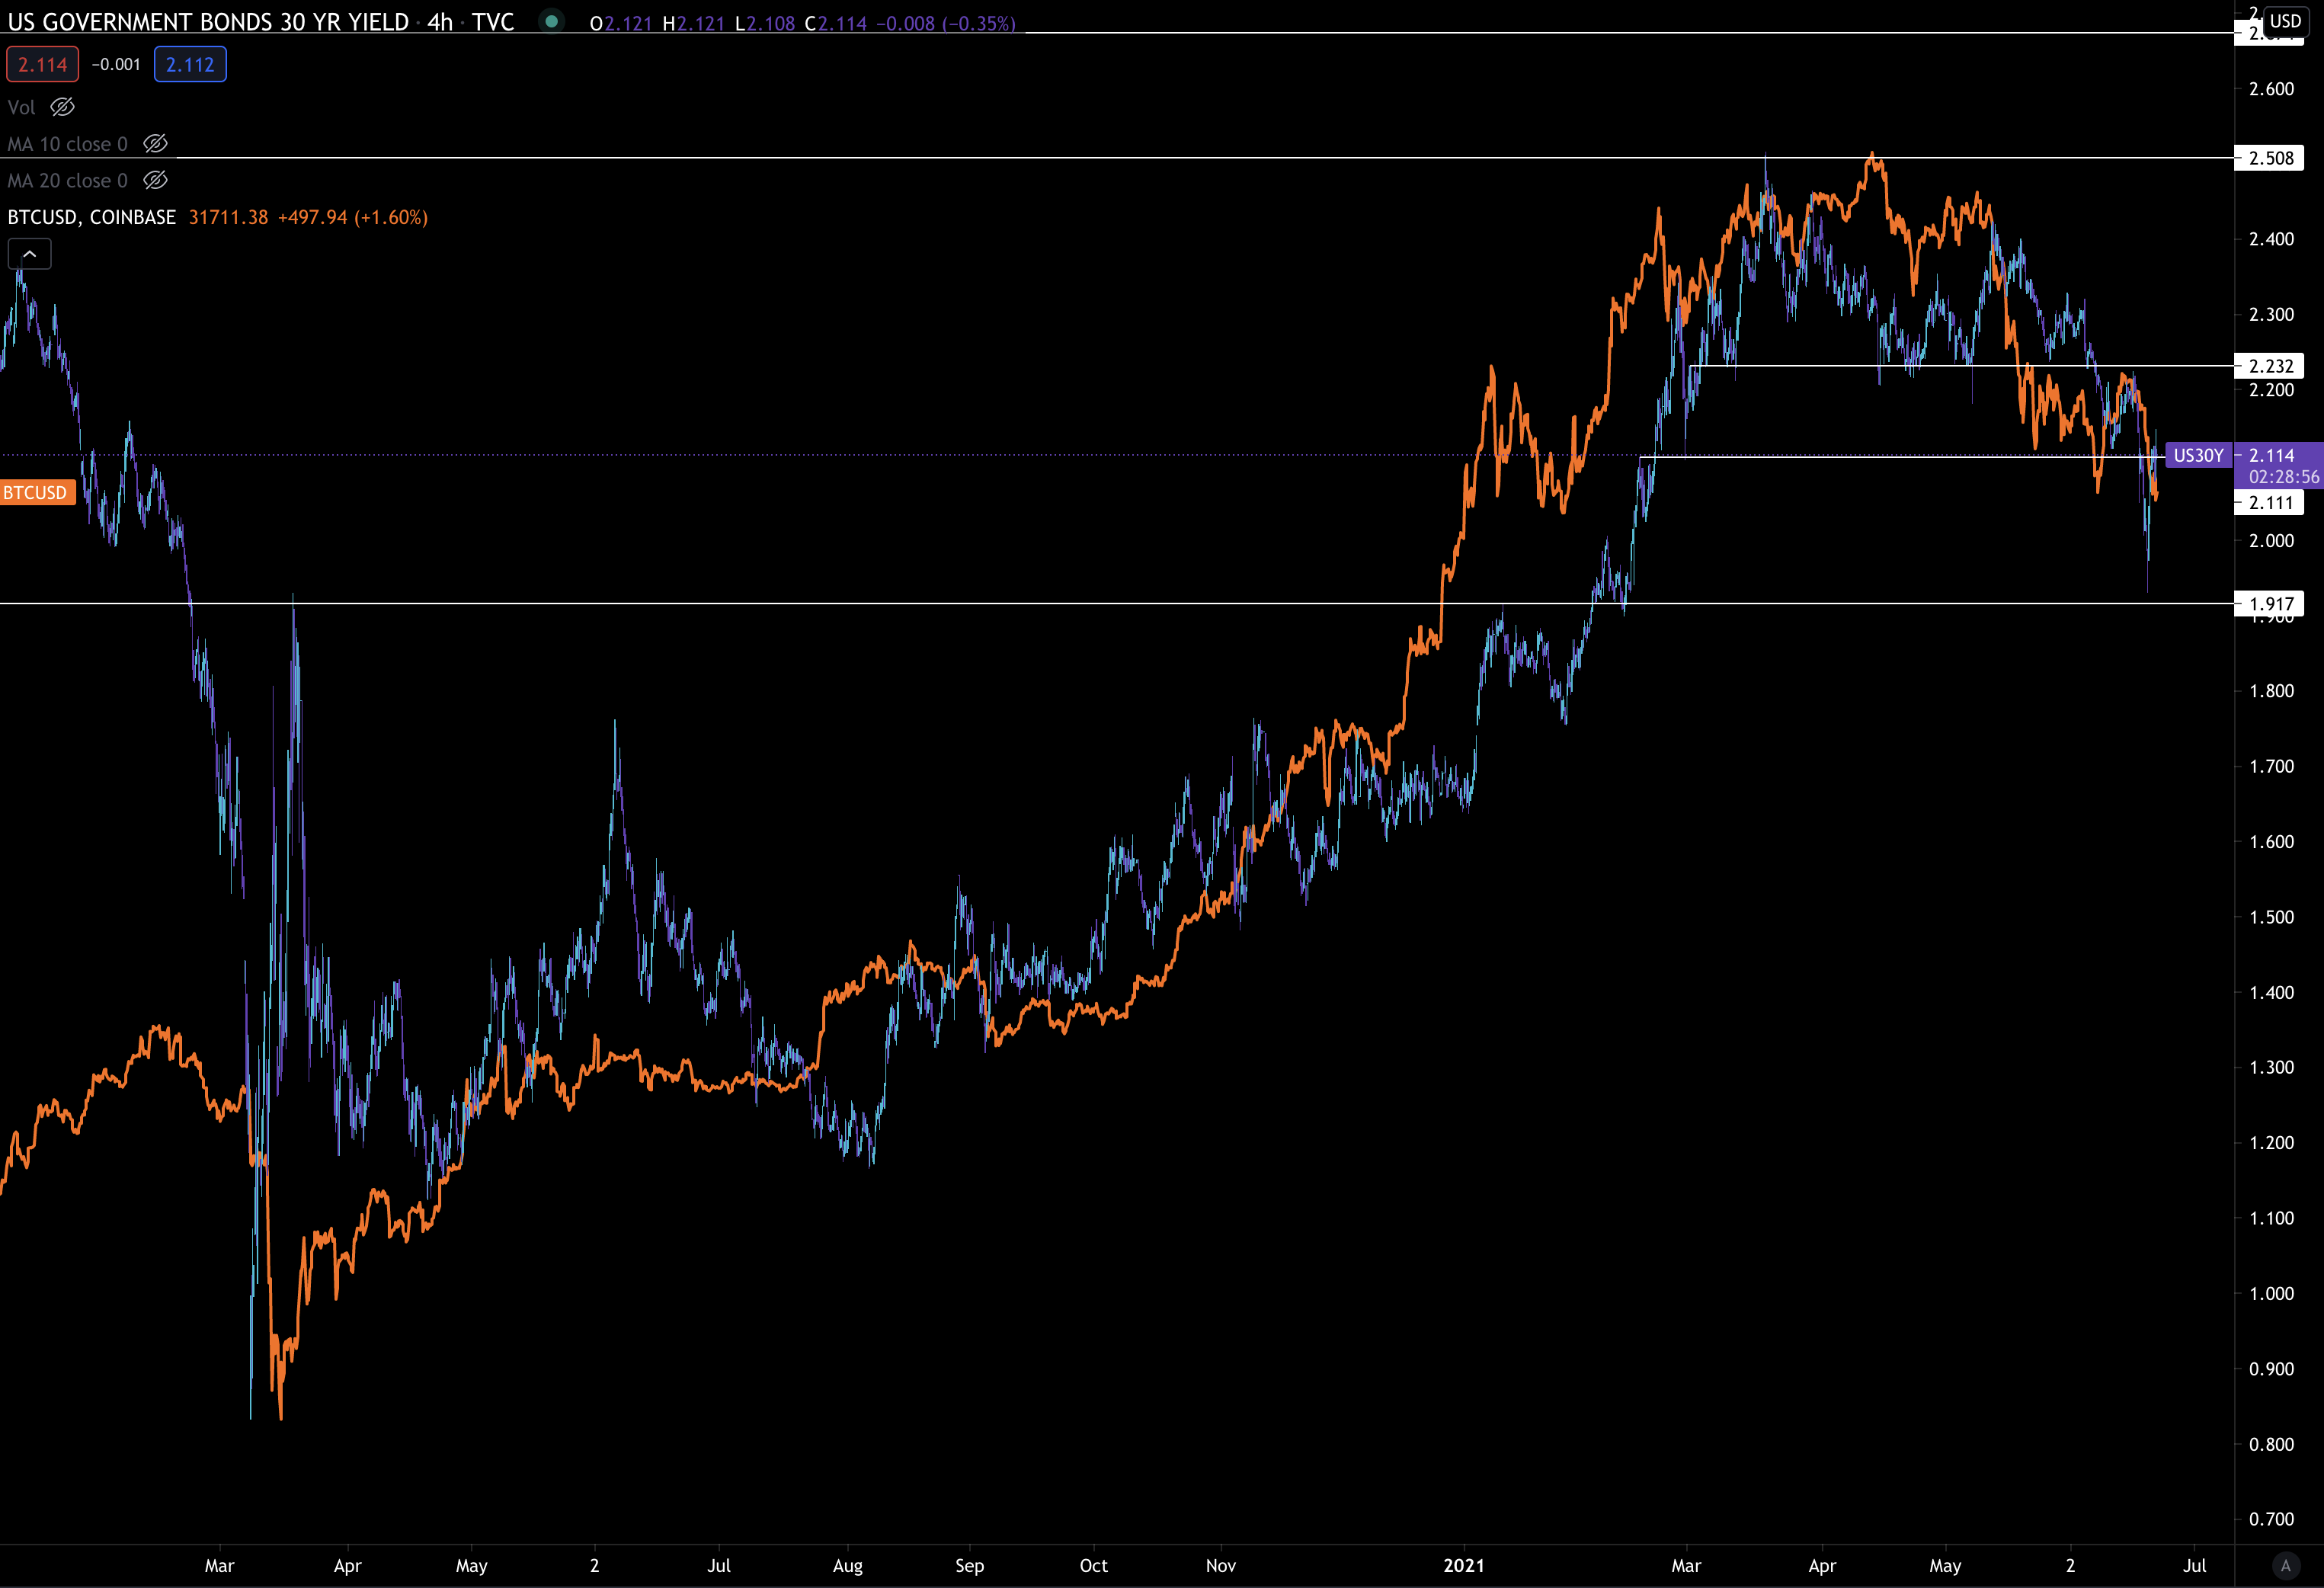
Task: Click the 2021 label on time axis
Action: (x=1463, y=1565)
